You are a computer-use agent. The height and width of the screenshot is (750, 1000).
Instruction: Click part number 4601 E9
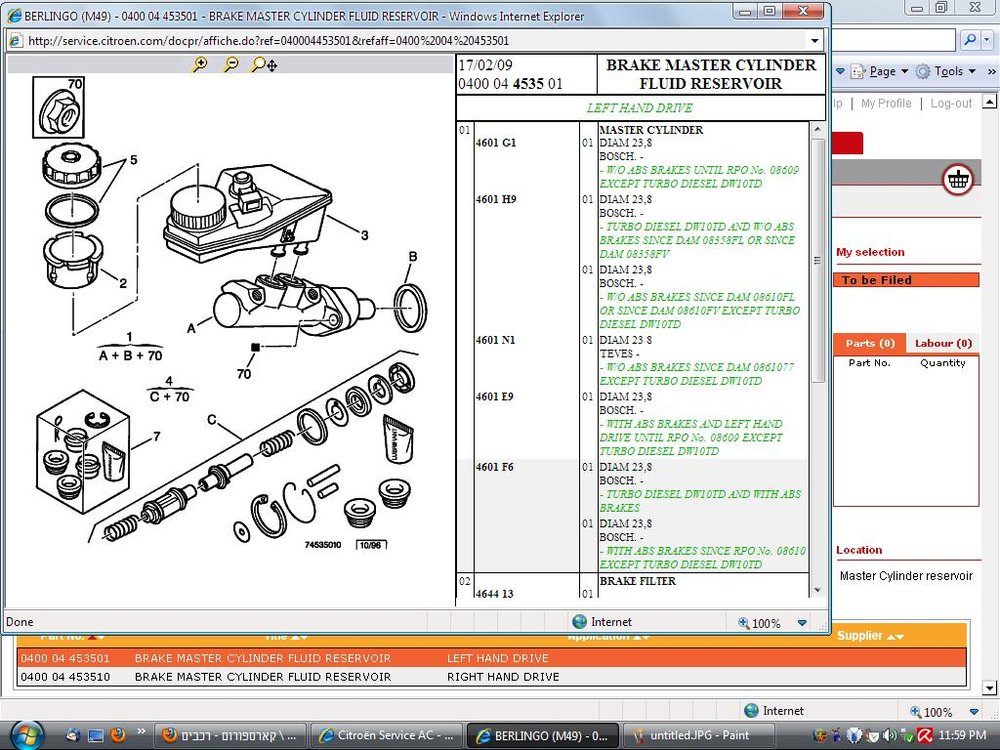point(495,397)
